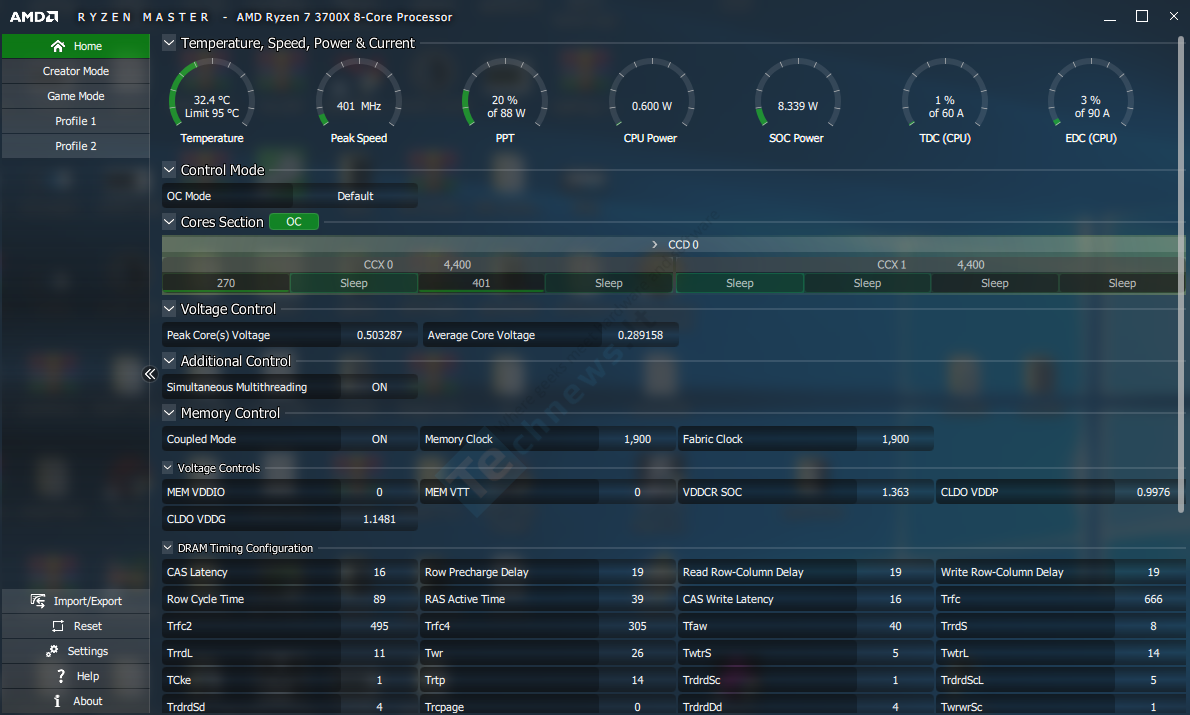Toggle the OC badge in Cores Section
This screenshot has height=715, width=1190.
(294, 222)
